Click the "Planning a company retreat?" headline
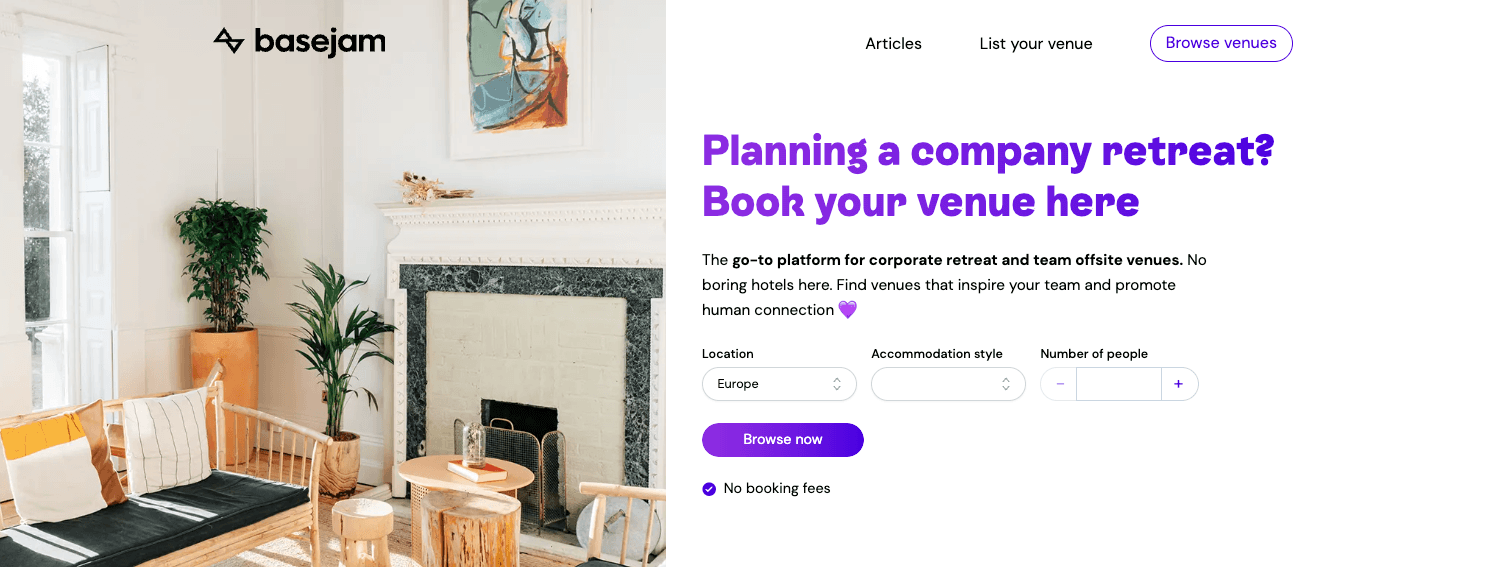Screen dimensions: 1510x567 coord(987,150)
